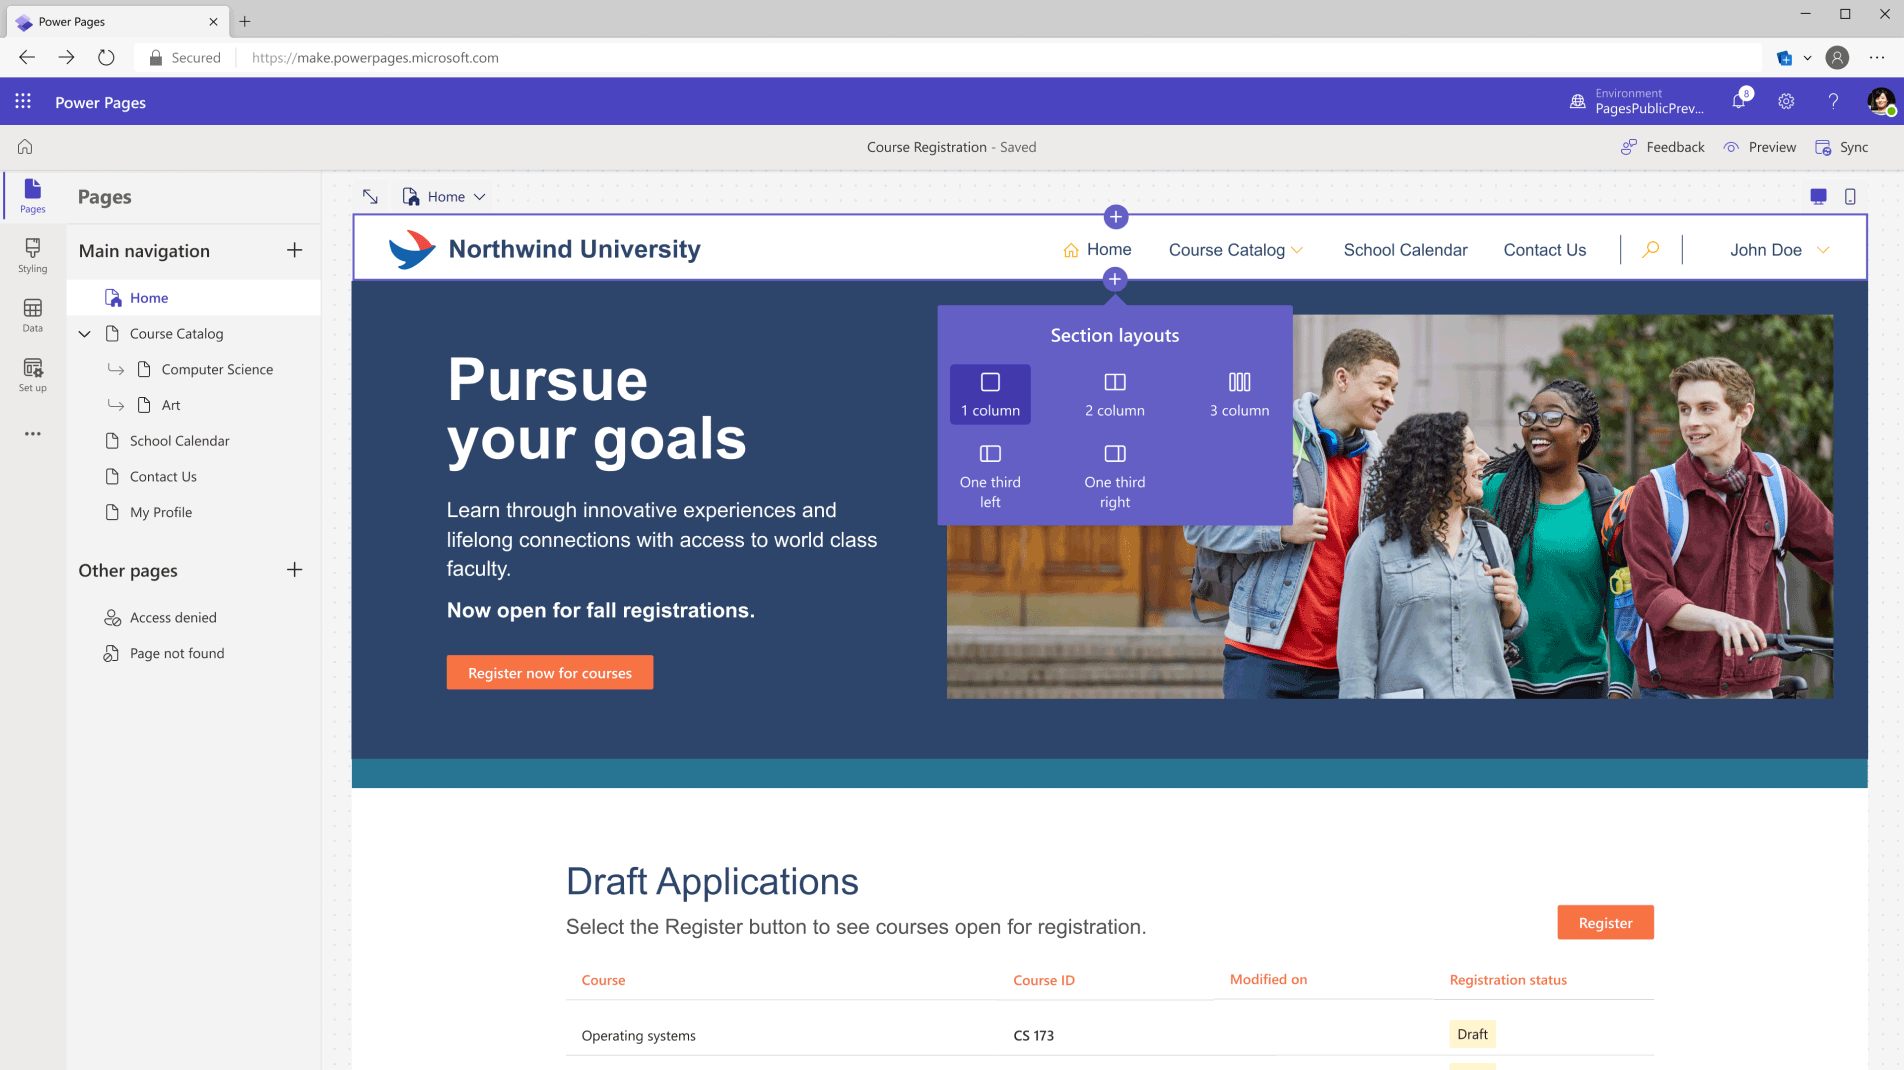Expand the editor to full screen arrows

point(370,197)
